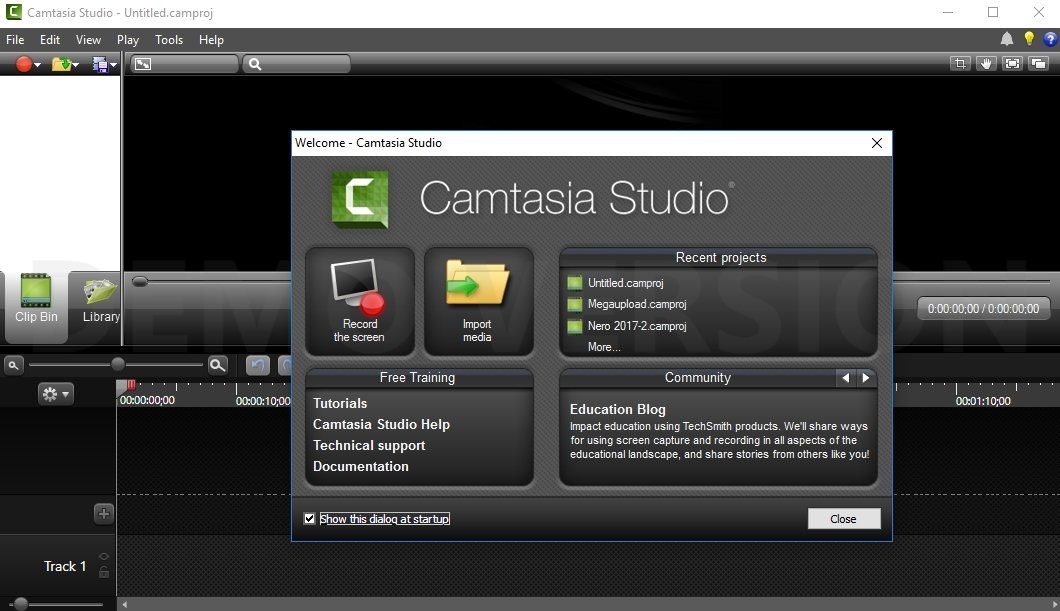The width and height of the screenshot is (1060, 611).
Task: Adjust the timeline zoom slider
Action: pyautogui.click(x=117, y=364)
